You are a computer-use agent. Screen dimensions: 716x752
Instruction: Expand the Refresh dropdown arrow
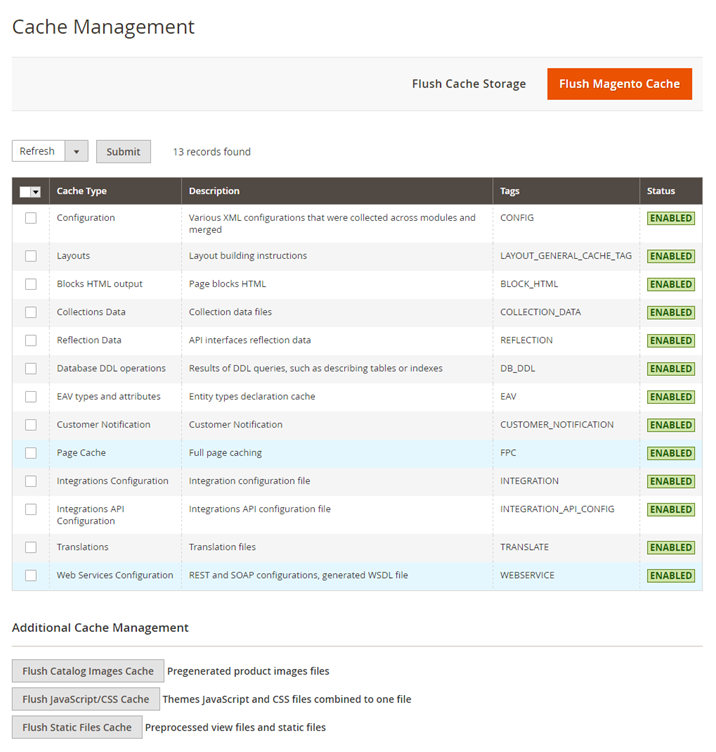pyautogui.click(x=77, y=151)
